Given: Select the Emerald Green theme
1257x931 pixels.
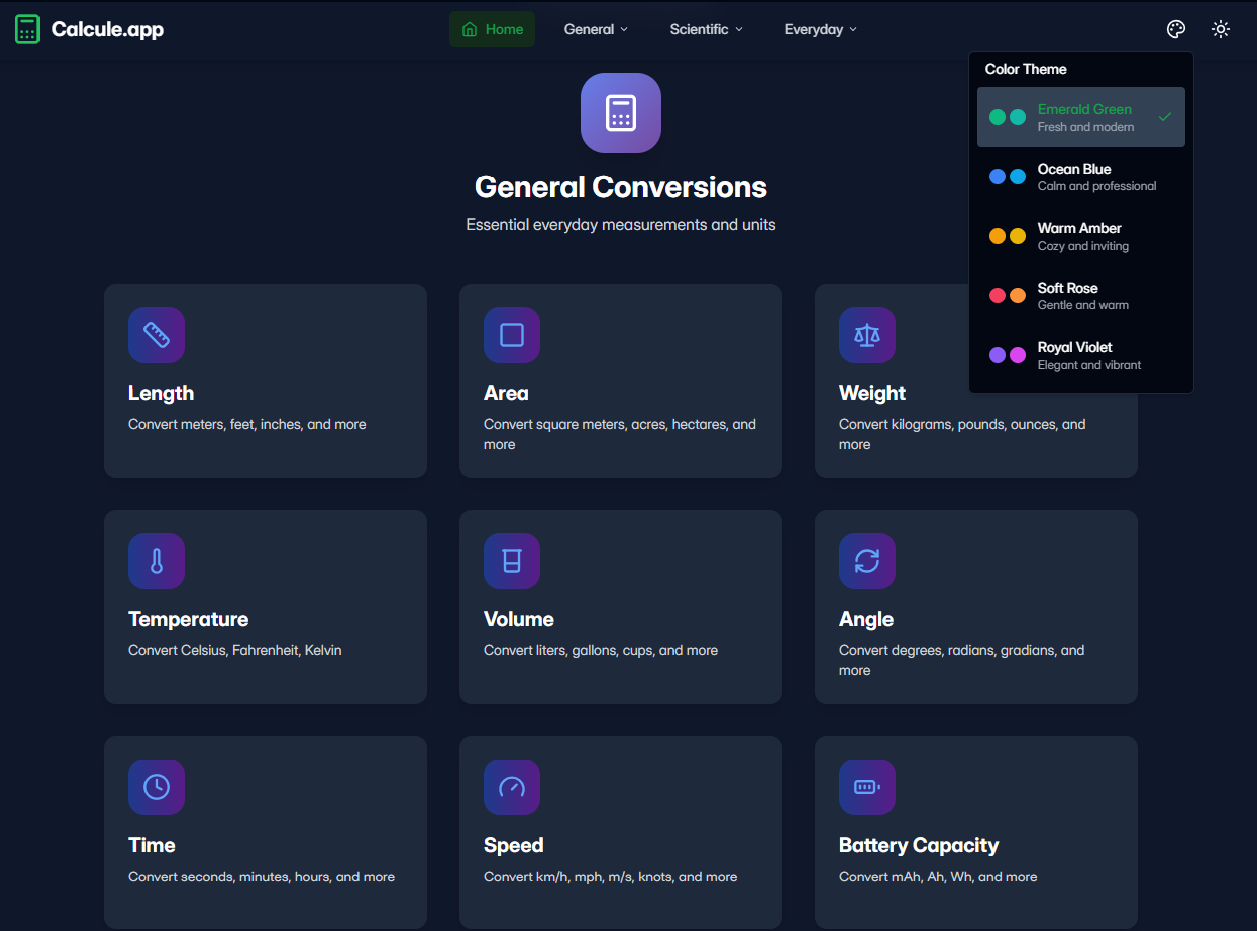Looking at the screenshot, I should coord(1081,117).
